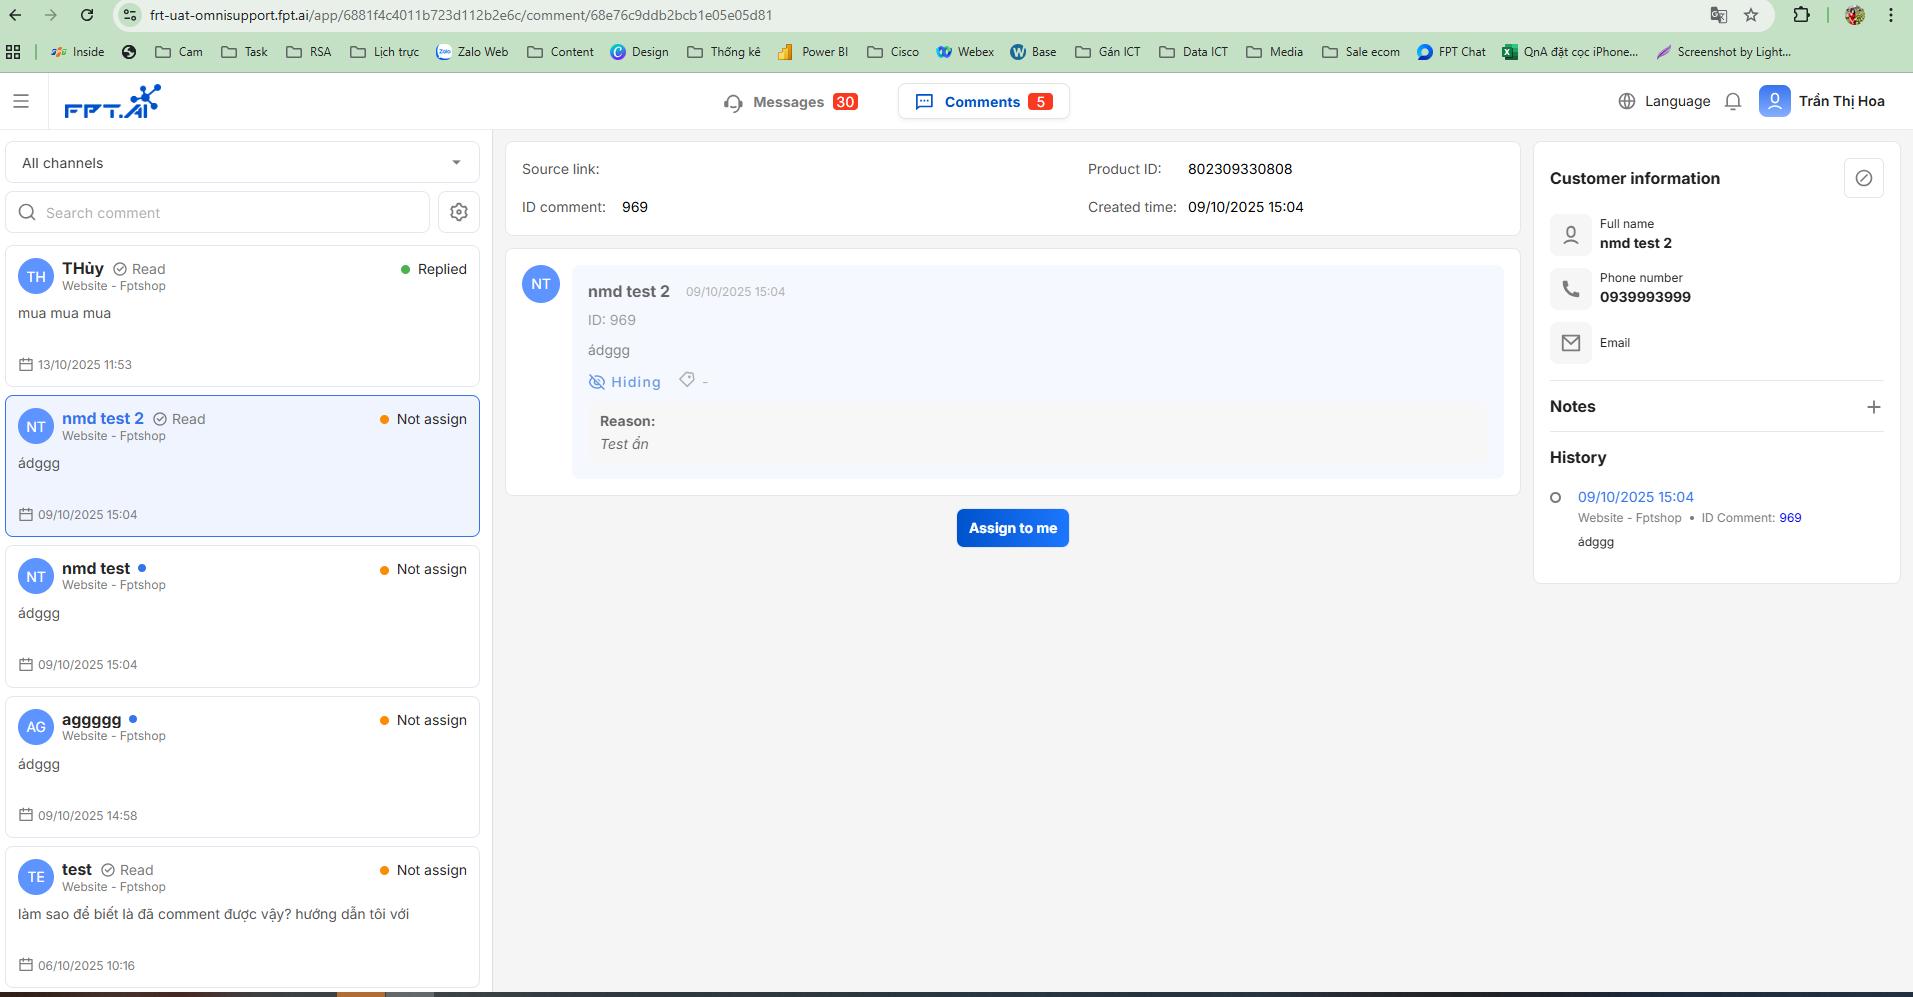
Task: Switch to the Comments tab
Action: coord(983,102)
